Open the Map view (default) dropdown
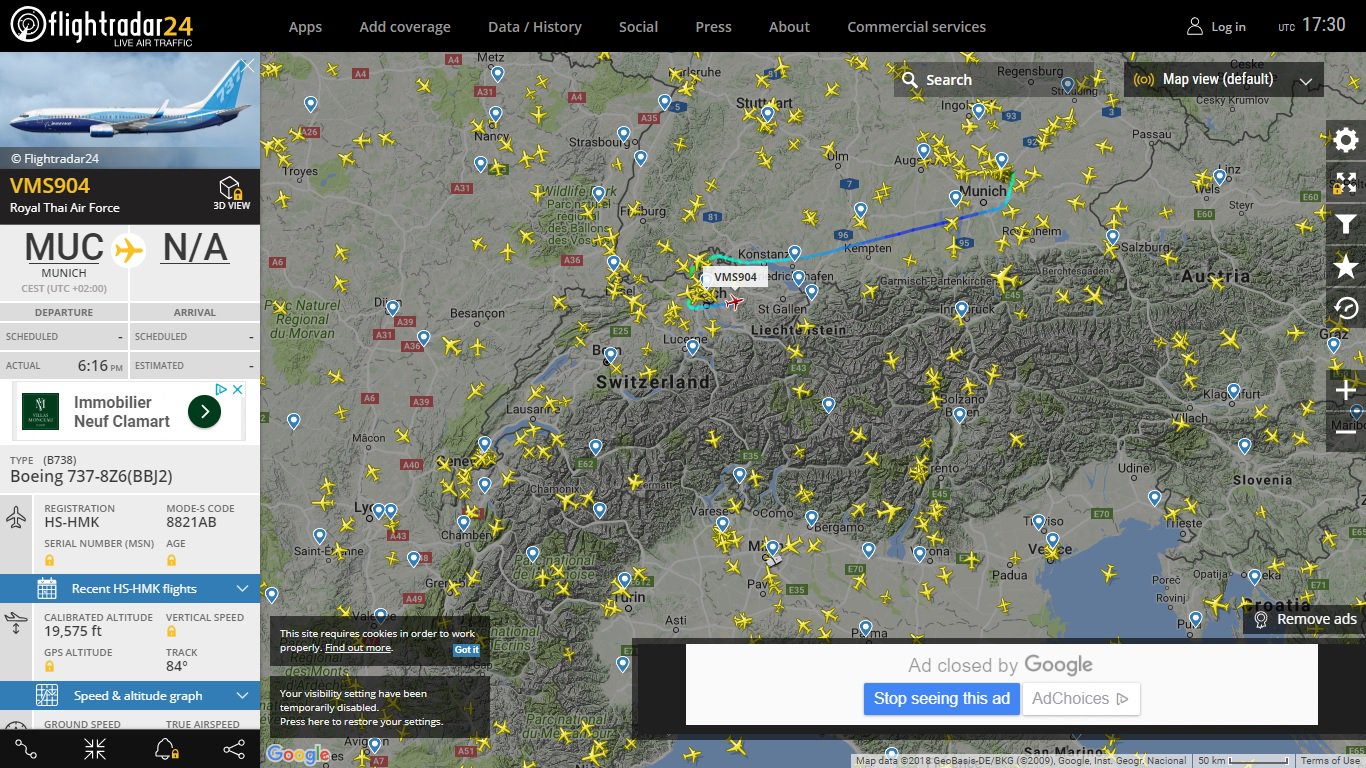This screenshot has height=768, width=1366. [x=1224, y=79]
